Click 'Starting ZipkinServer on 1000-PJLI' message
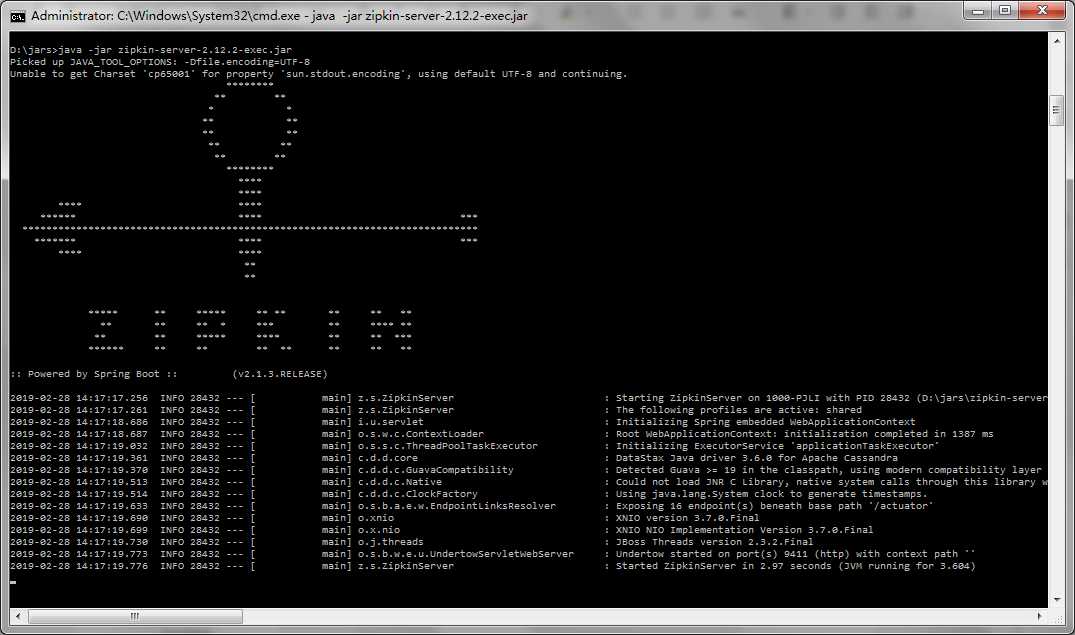Screen dimensions: 1075x635 coord(831,398)
